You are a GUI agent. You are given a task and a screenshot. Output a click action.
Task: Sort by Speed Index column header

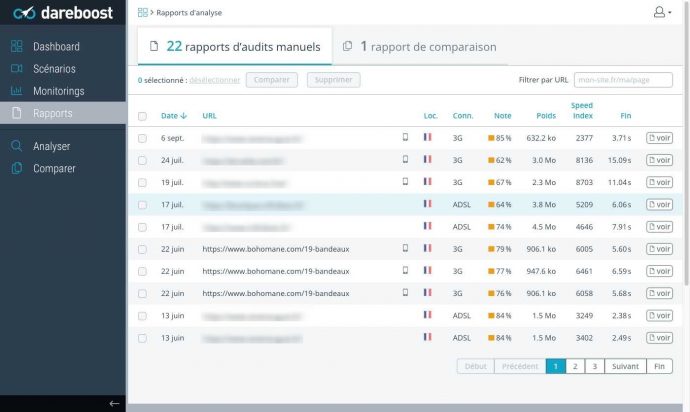click(x=582, y=110)
